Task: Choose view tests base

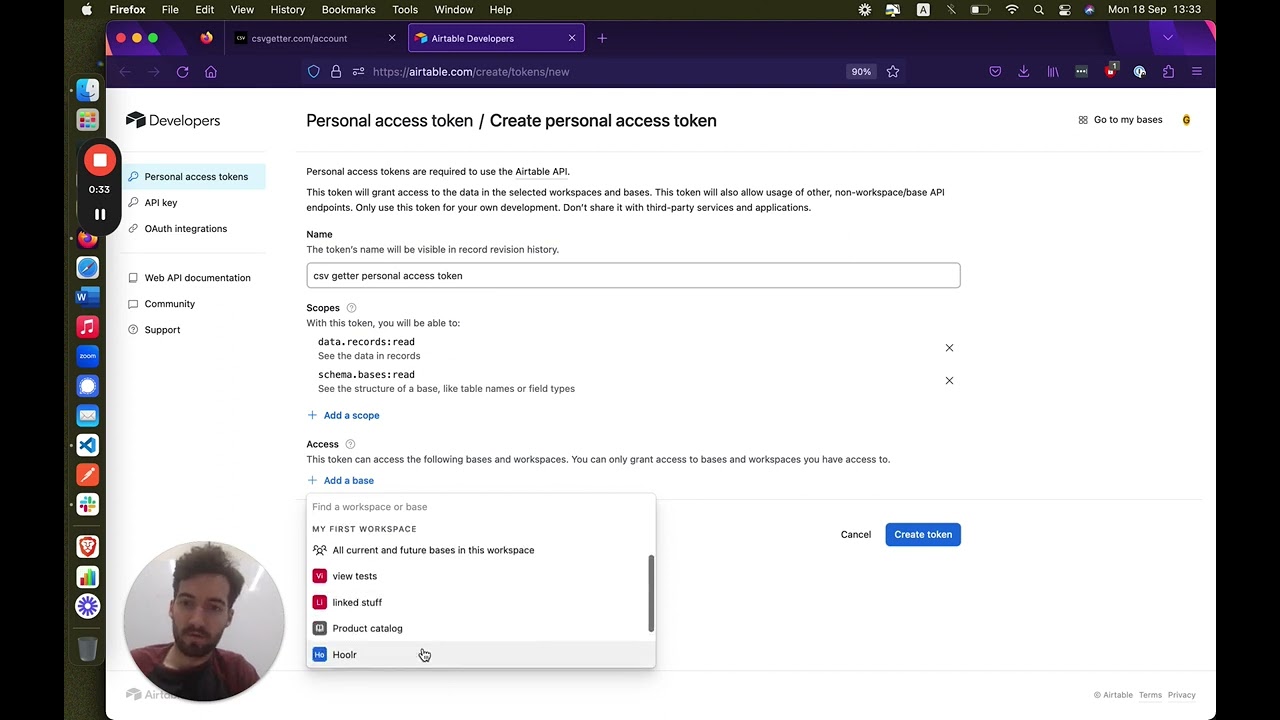Action: (480, 576)
